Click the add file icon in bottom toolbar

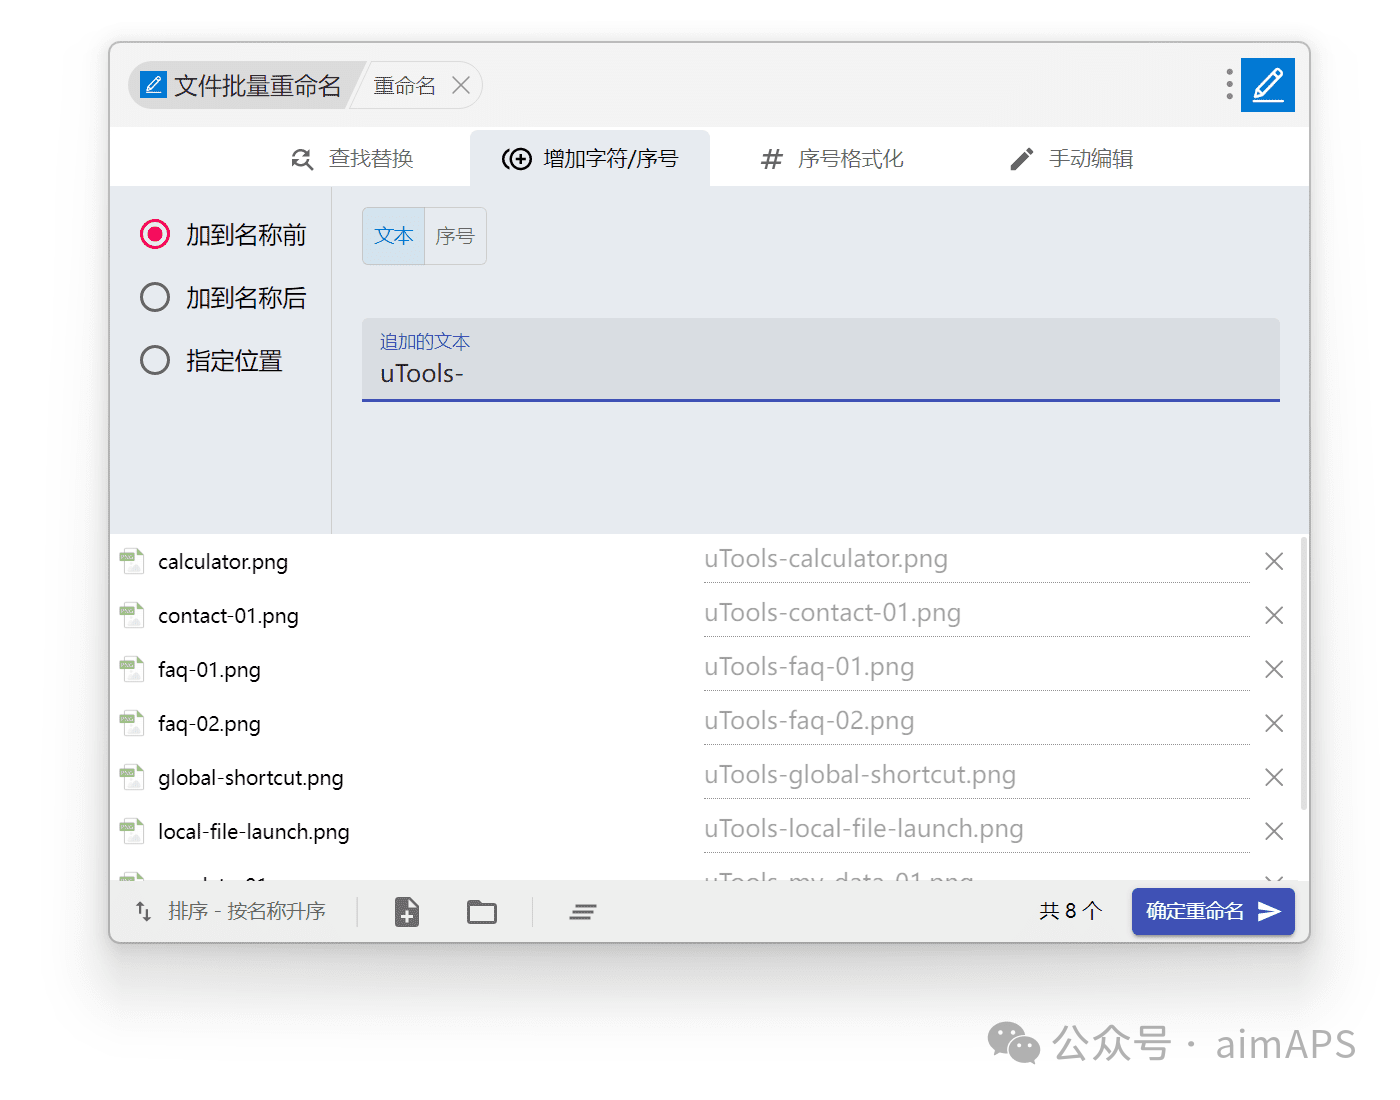tap(407, 912)
